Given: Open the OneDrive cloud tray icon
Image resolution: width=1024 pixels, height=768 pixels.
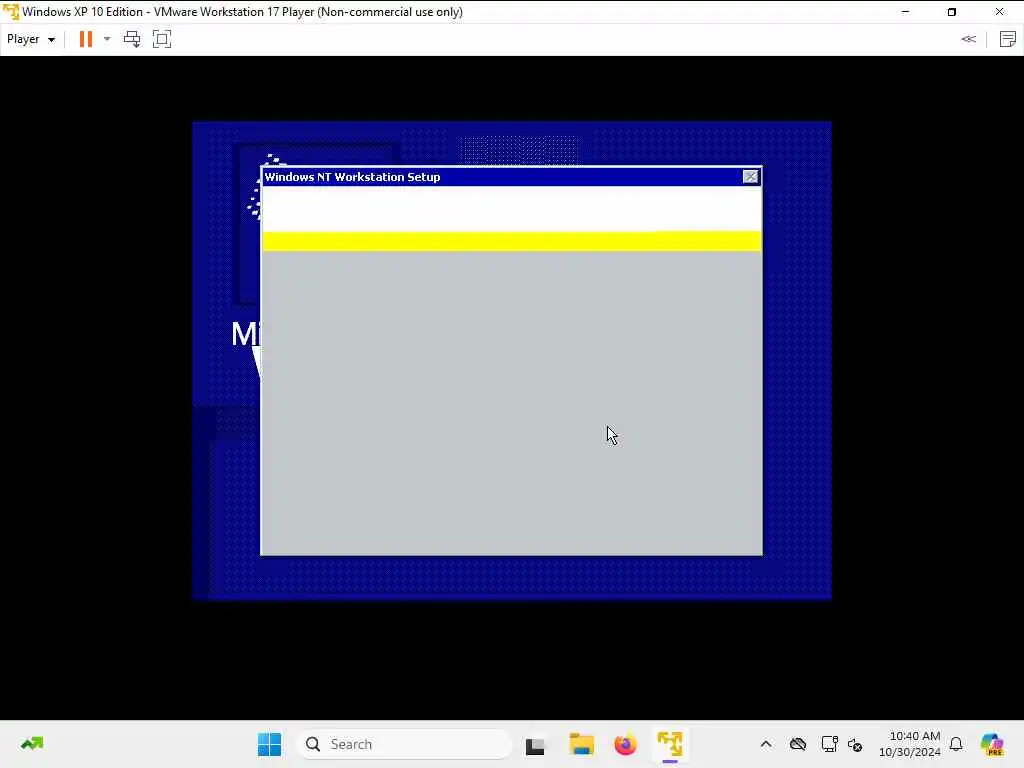Looking at the screenshot, I should click(798, 744).
